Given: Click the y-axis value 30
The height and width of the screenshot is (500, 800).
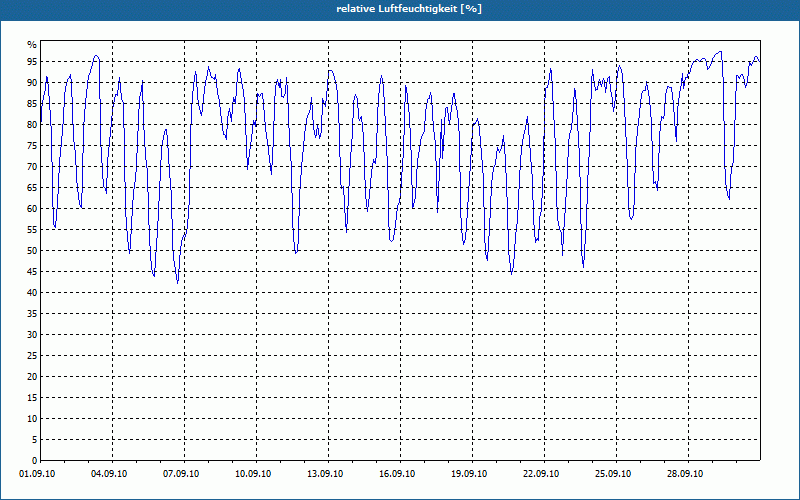Looking at the screenshot, I should pyautogui.click(x=32, y=335).
